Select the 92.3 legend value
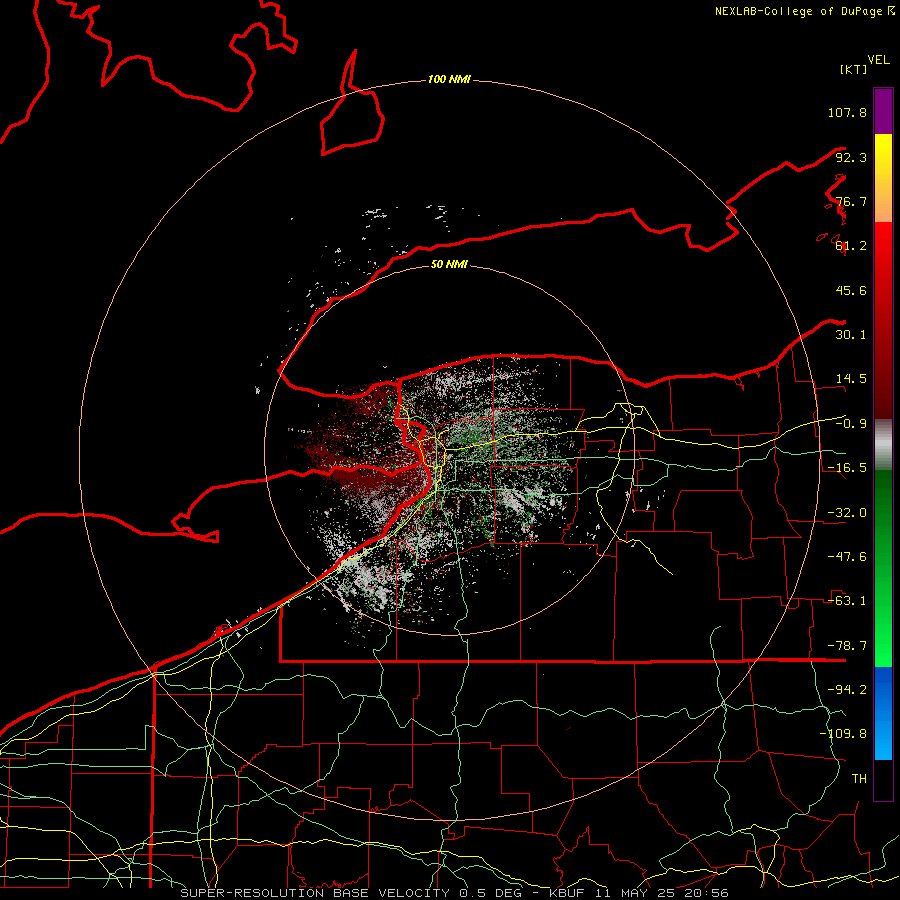This screenshot has height=900, width=900. [851, 157]
